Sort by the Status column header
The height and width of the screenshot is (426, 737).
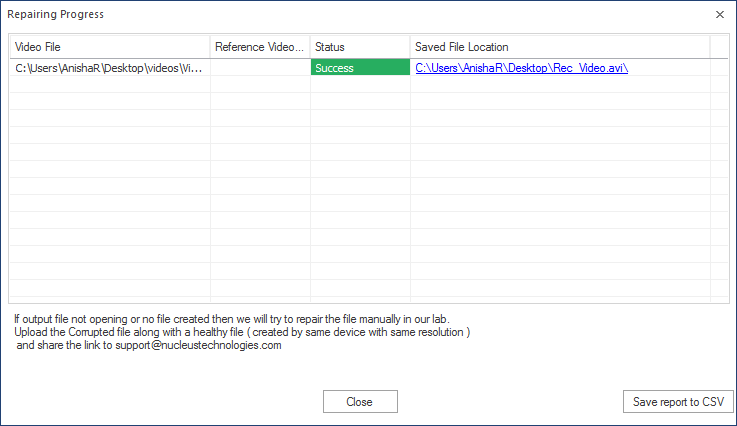coord(360,47)
